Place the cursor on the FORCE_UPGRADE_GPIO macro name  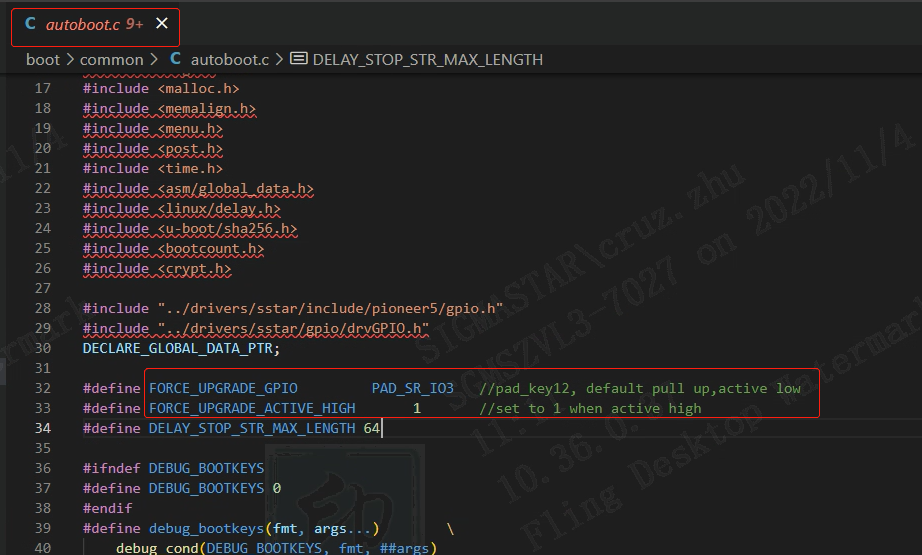pos(222,388)
